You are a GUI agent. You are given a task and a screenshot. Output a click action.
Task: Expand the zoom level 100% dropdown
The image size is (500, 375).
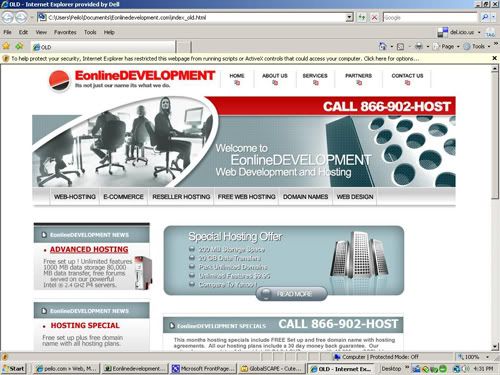click(488, 357)
